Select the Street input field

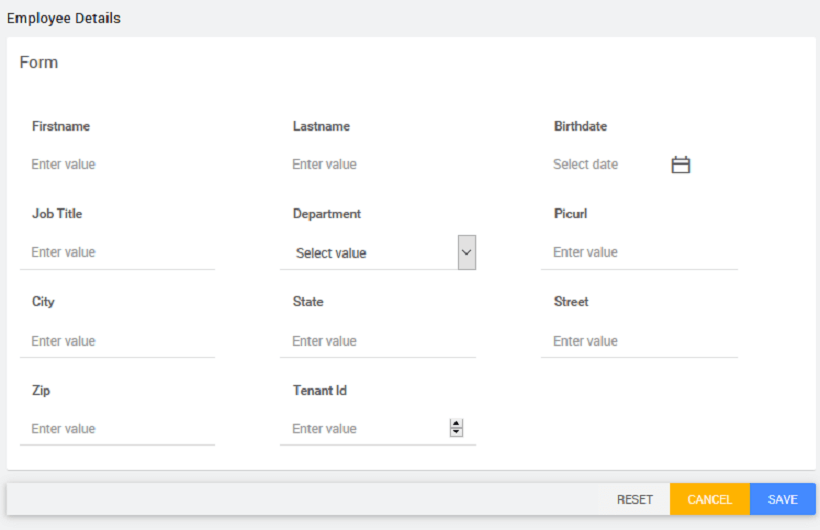tap(639, 341)
